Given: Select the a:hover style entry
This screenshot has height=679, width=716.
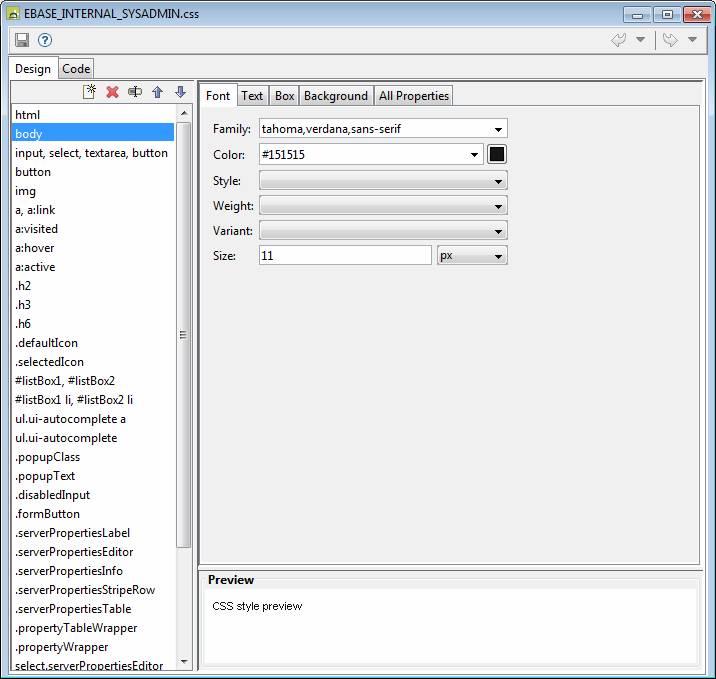Looking at the screenshot, I should pyautogui.click(x=35, y=248).
